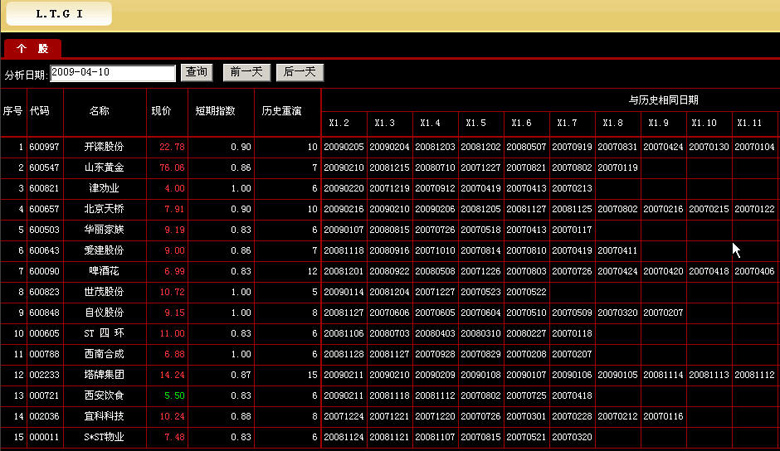Select the 个股 tab

pos(32,48)
